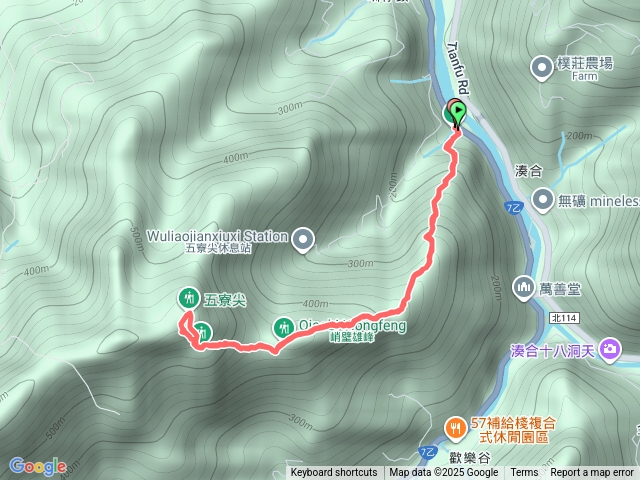The height and width of the screenshot is (480, 640).
Task: Click Report a map error link
Action: tap(591, 473)
